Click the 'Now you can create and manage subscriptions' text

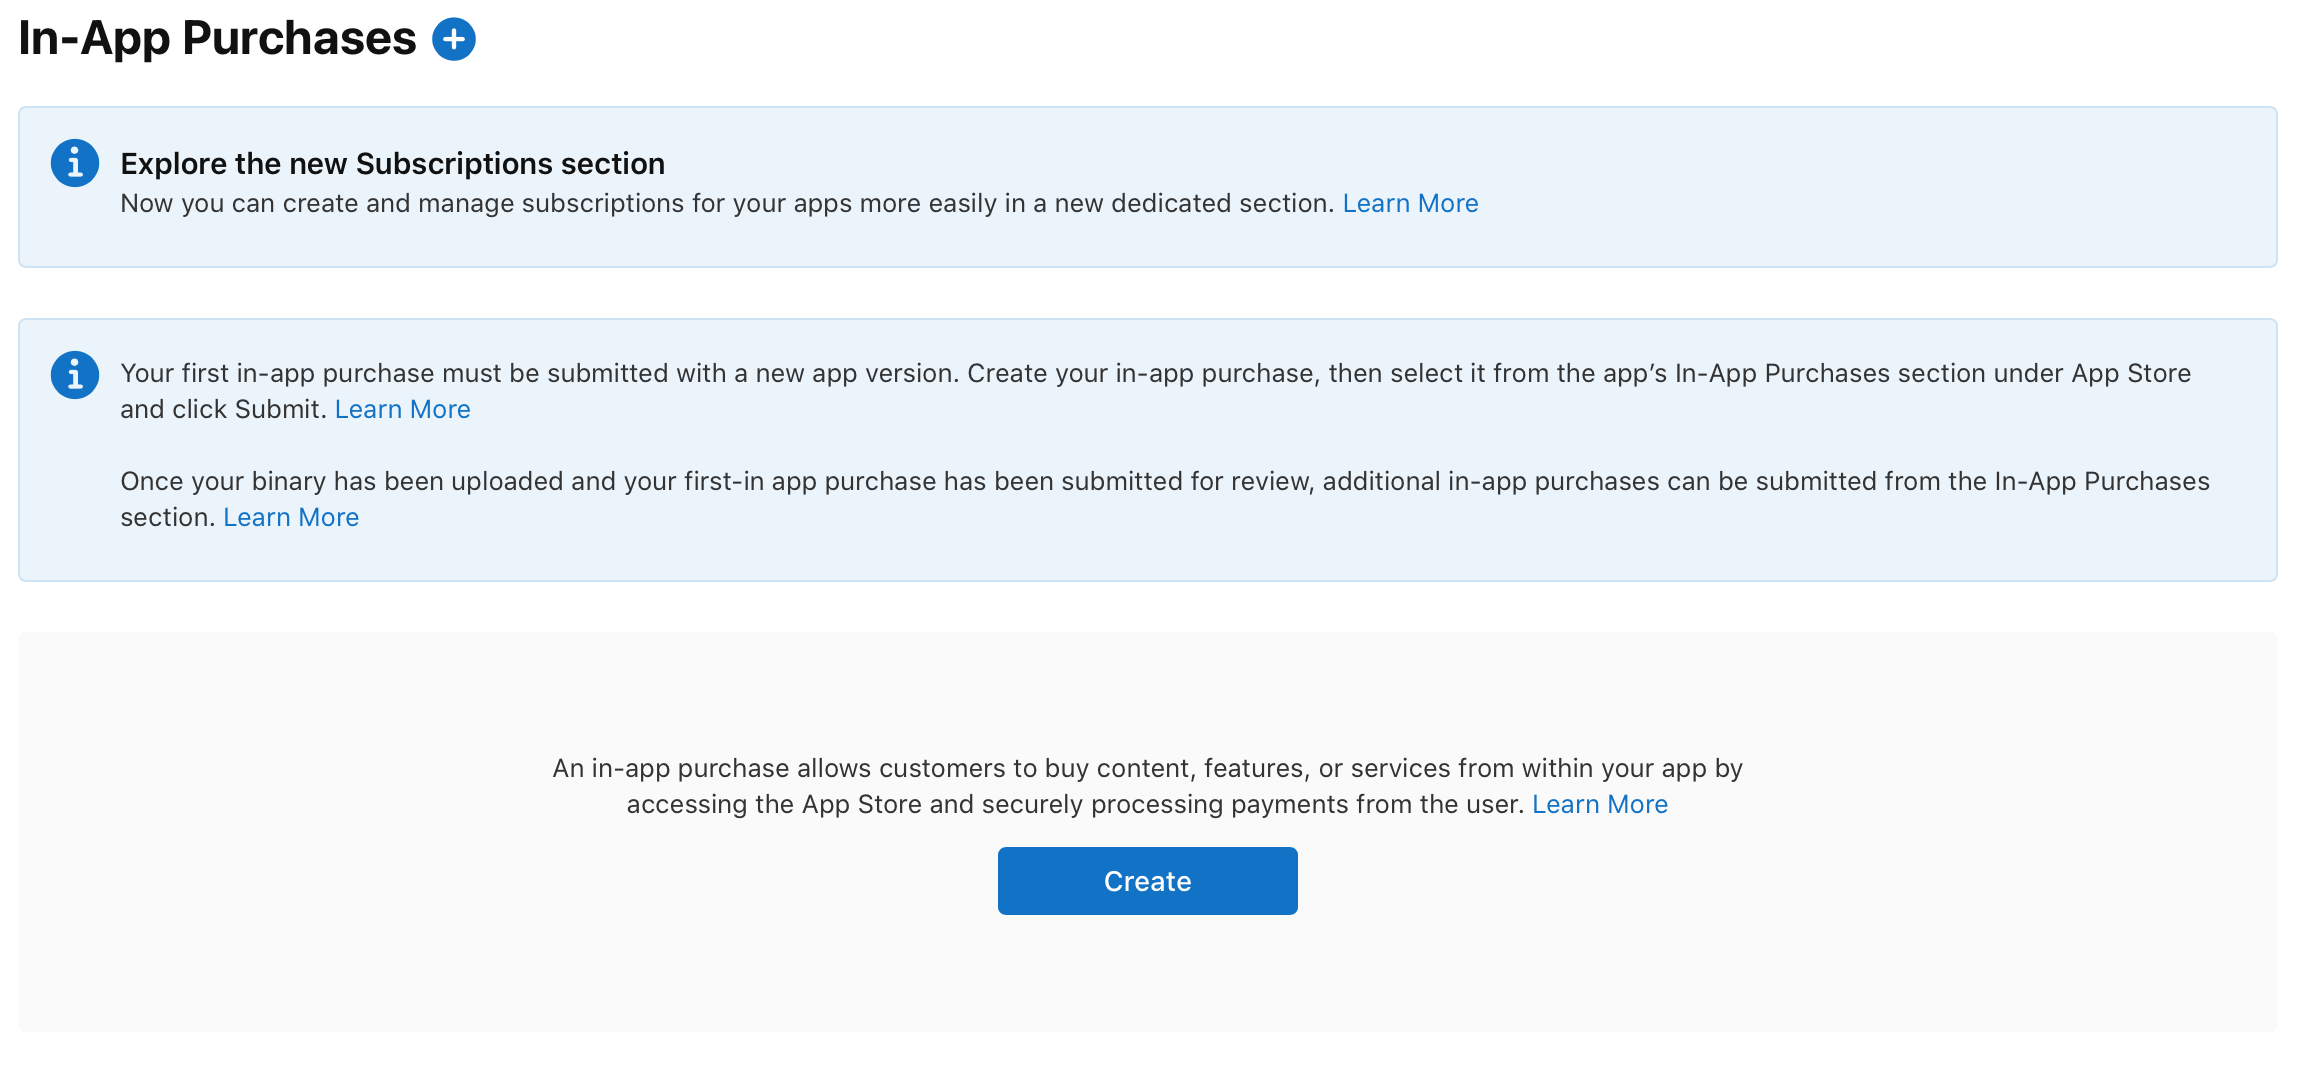[726, 203]
